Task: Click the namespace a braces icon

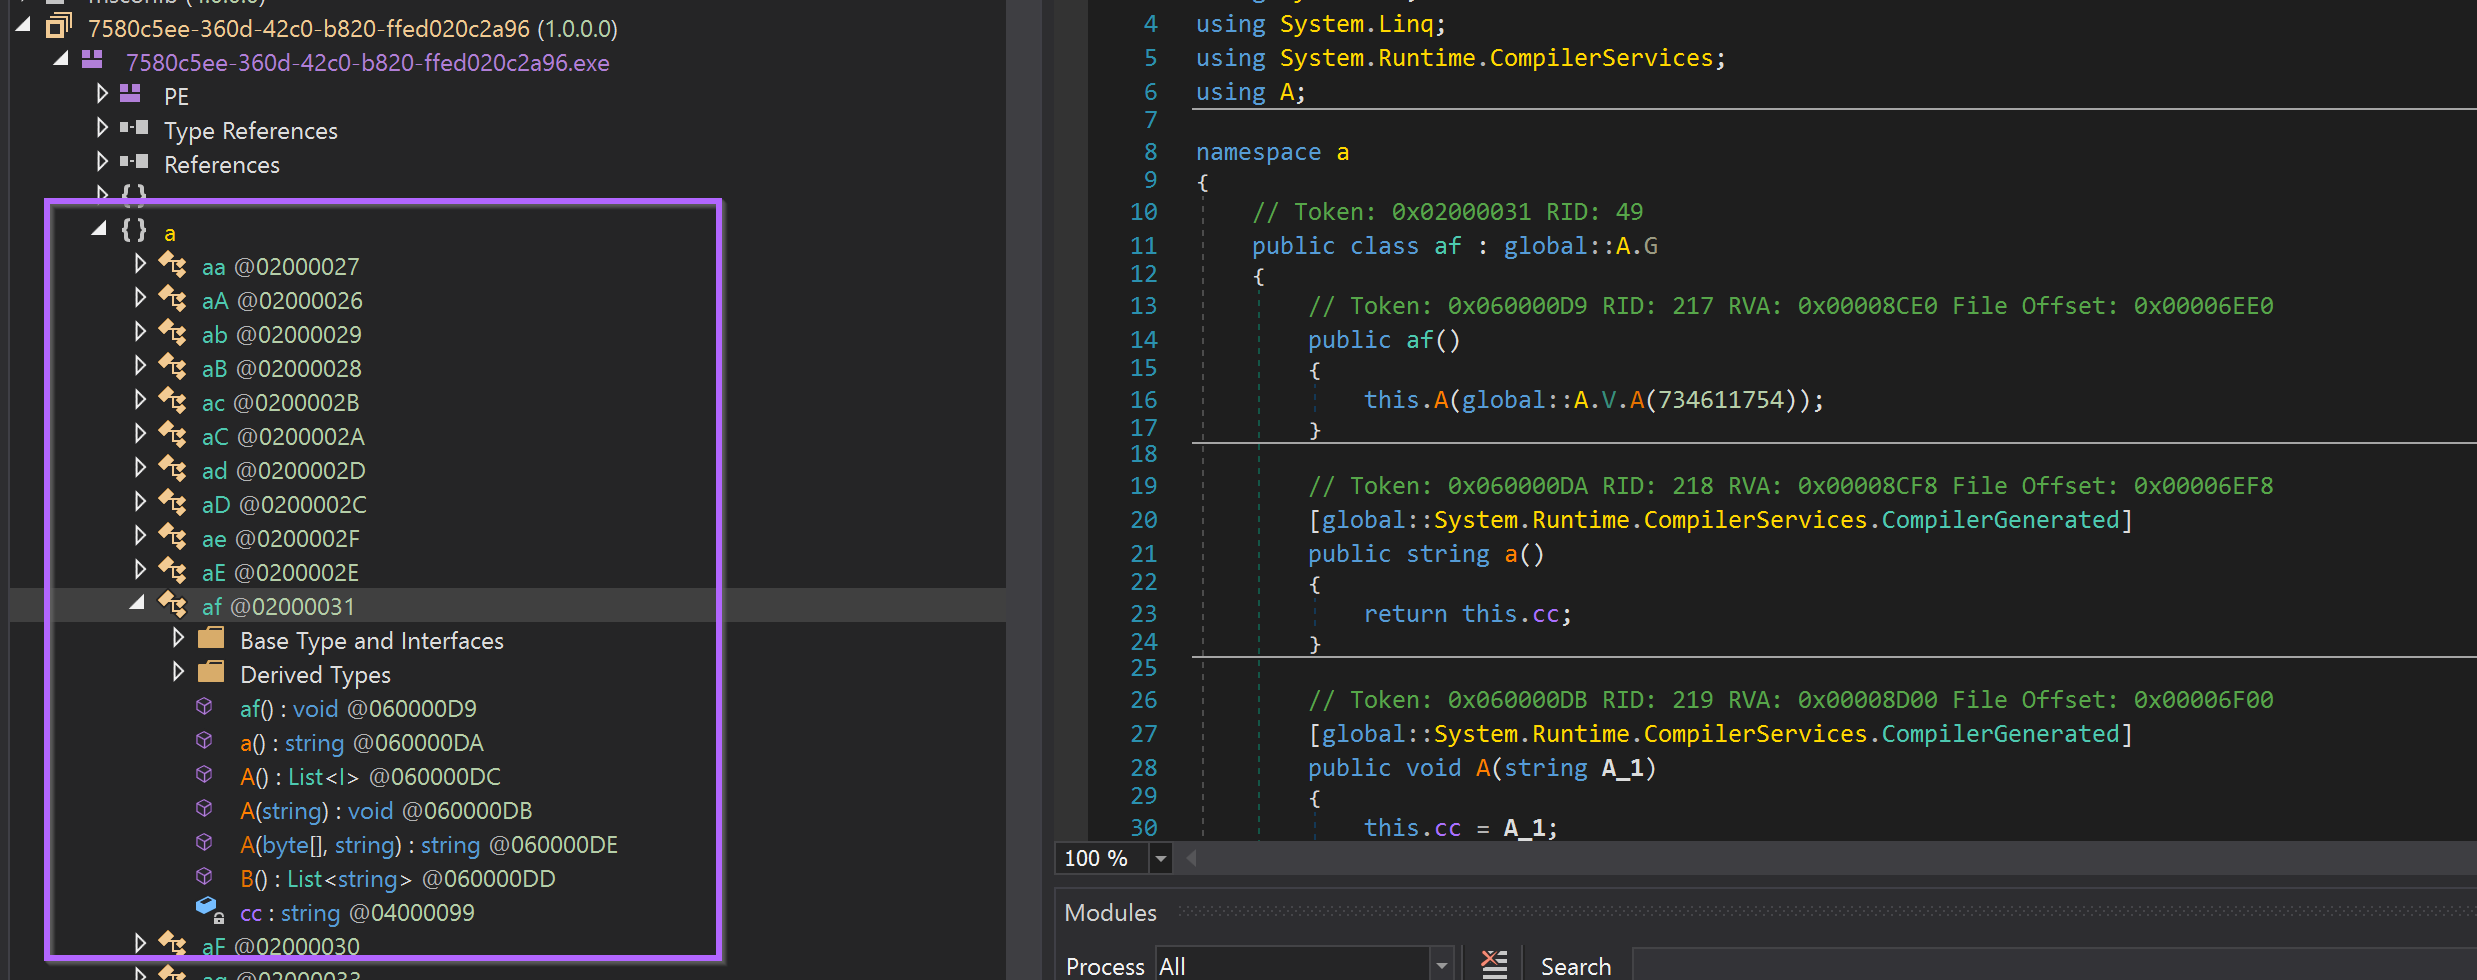Action: (x=134, y=231)
